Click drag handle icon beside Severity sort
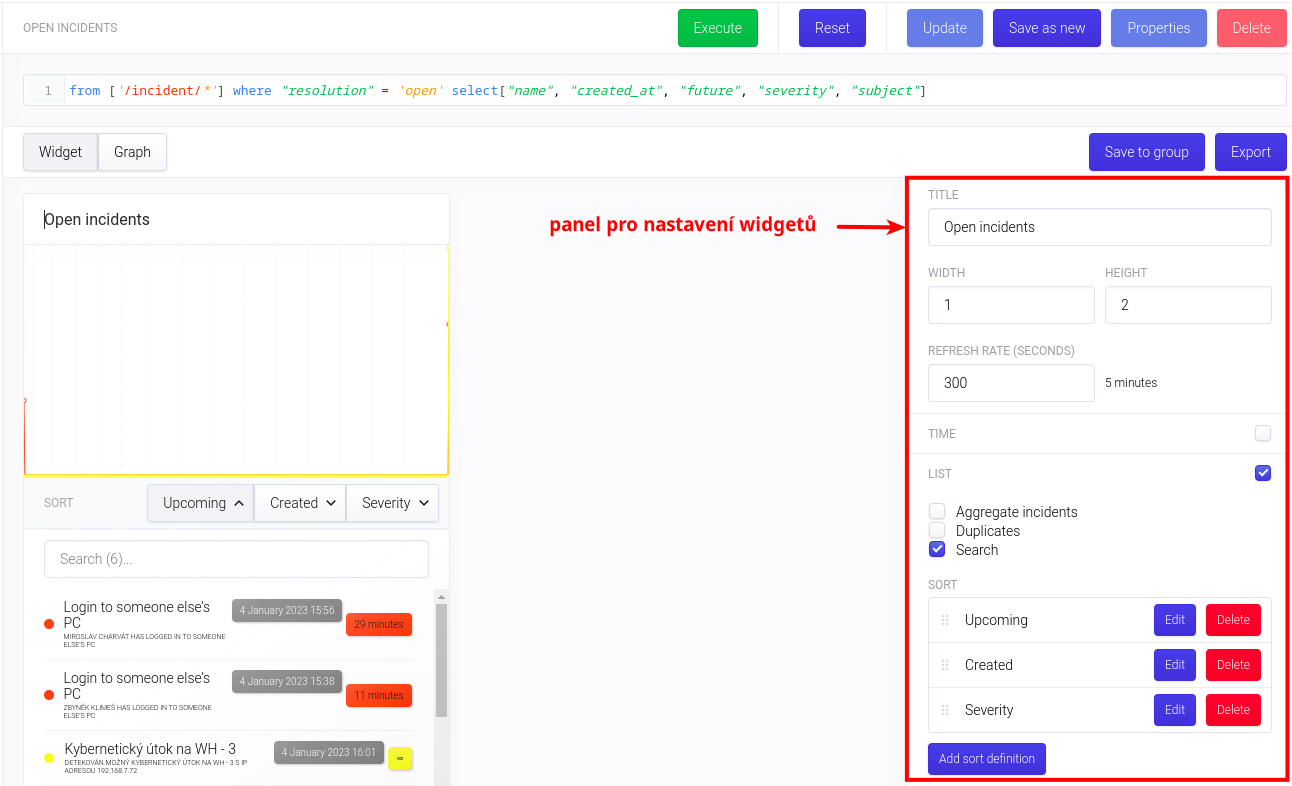Screen dimensions: 1292x786 (x=945, y=710)
